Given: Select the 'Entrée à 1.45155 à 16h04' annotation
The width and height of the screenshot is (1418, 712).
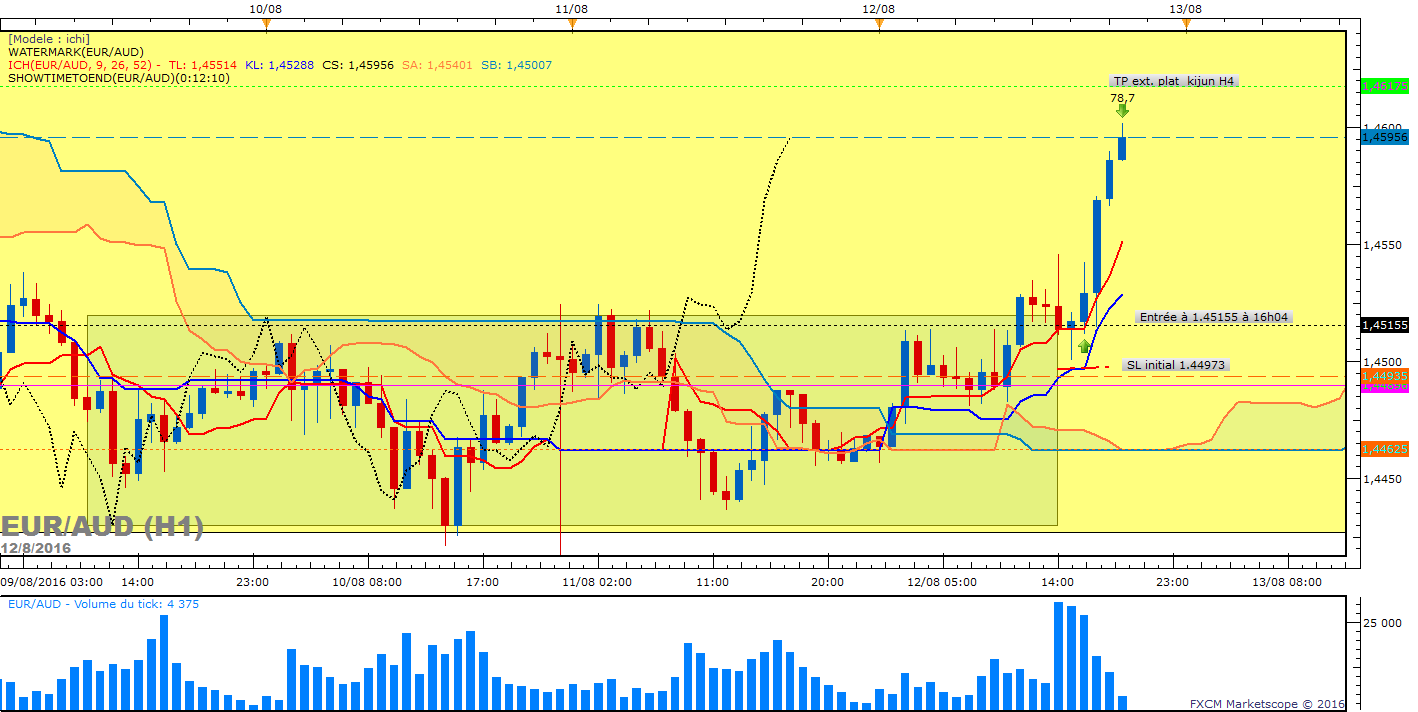Looking at the screenshot, I should coord(1214,317).
